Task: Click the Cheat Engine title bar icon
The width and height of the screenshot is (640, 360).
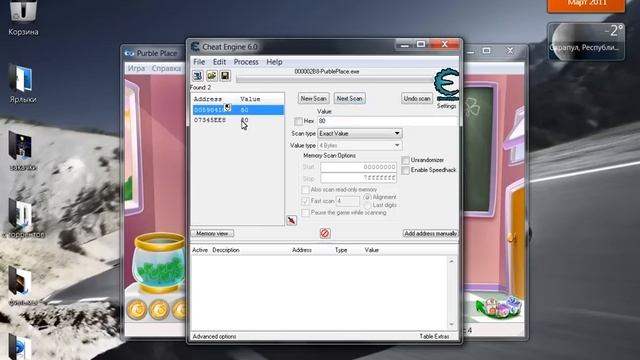Action: coord(195,47)
